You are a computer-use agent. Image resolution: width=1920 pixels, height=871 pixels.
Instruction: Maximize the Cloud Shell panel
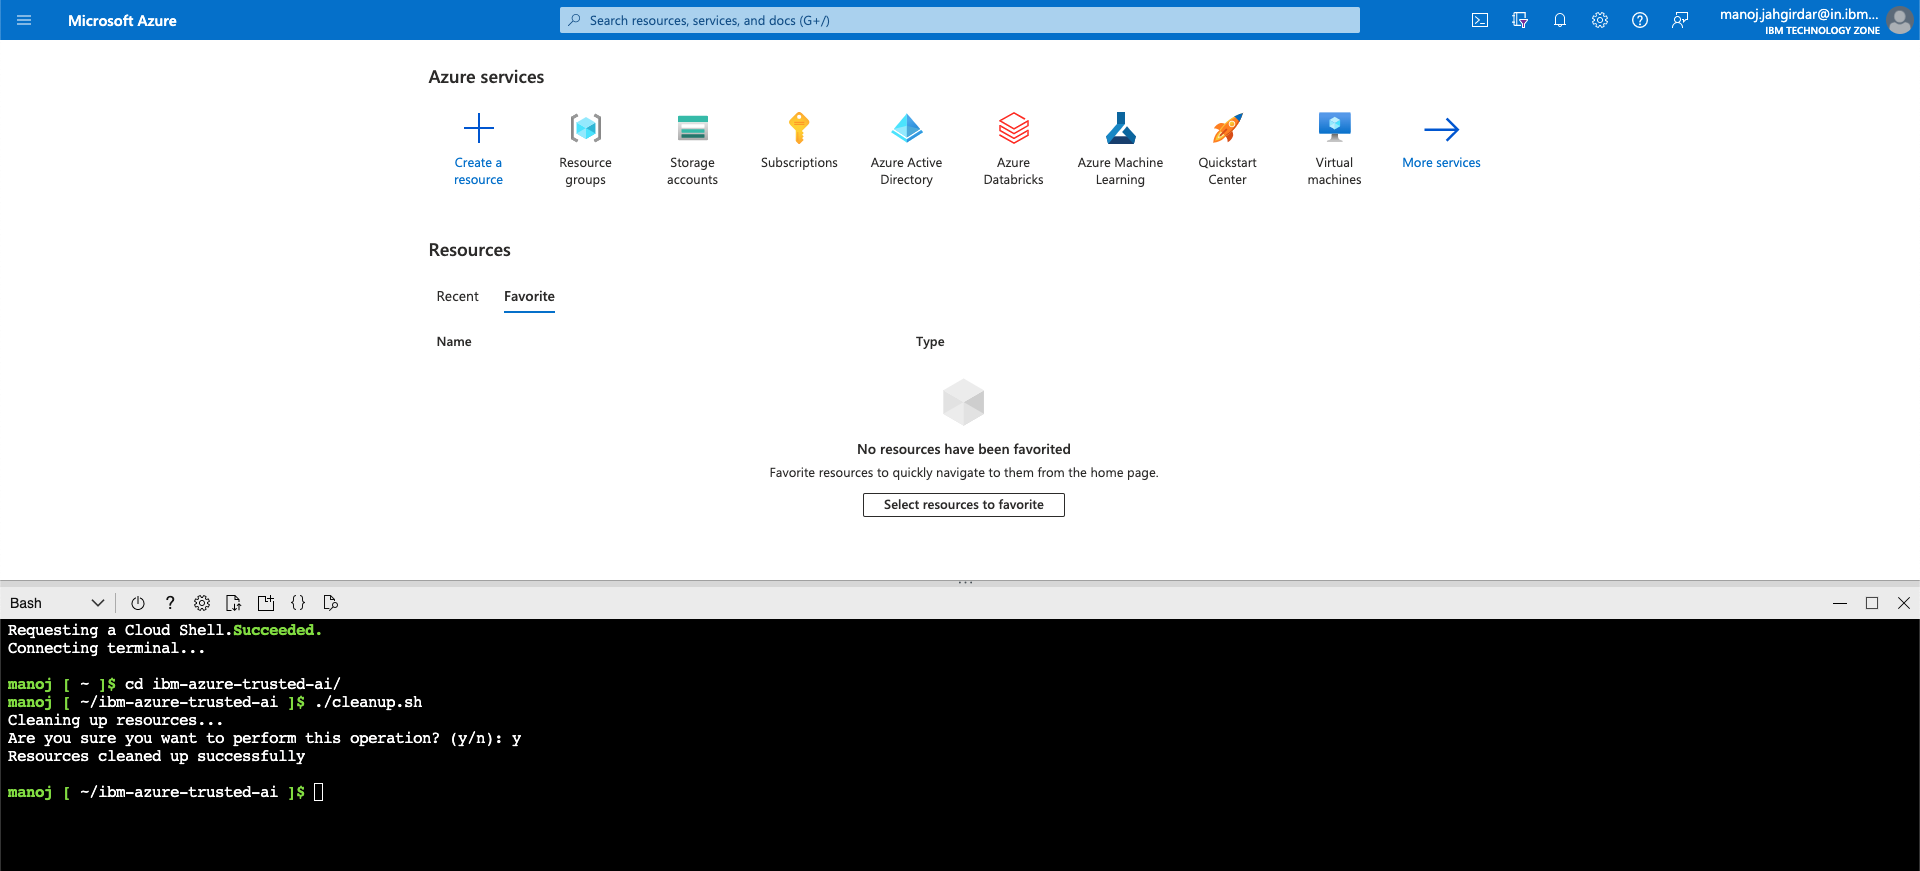click(x=1872, y=603)
